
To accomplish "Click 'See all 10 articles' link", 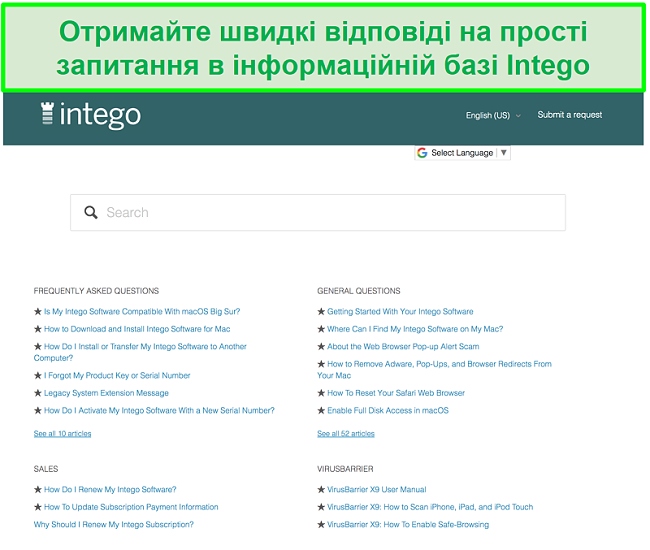I will (62, 434).
